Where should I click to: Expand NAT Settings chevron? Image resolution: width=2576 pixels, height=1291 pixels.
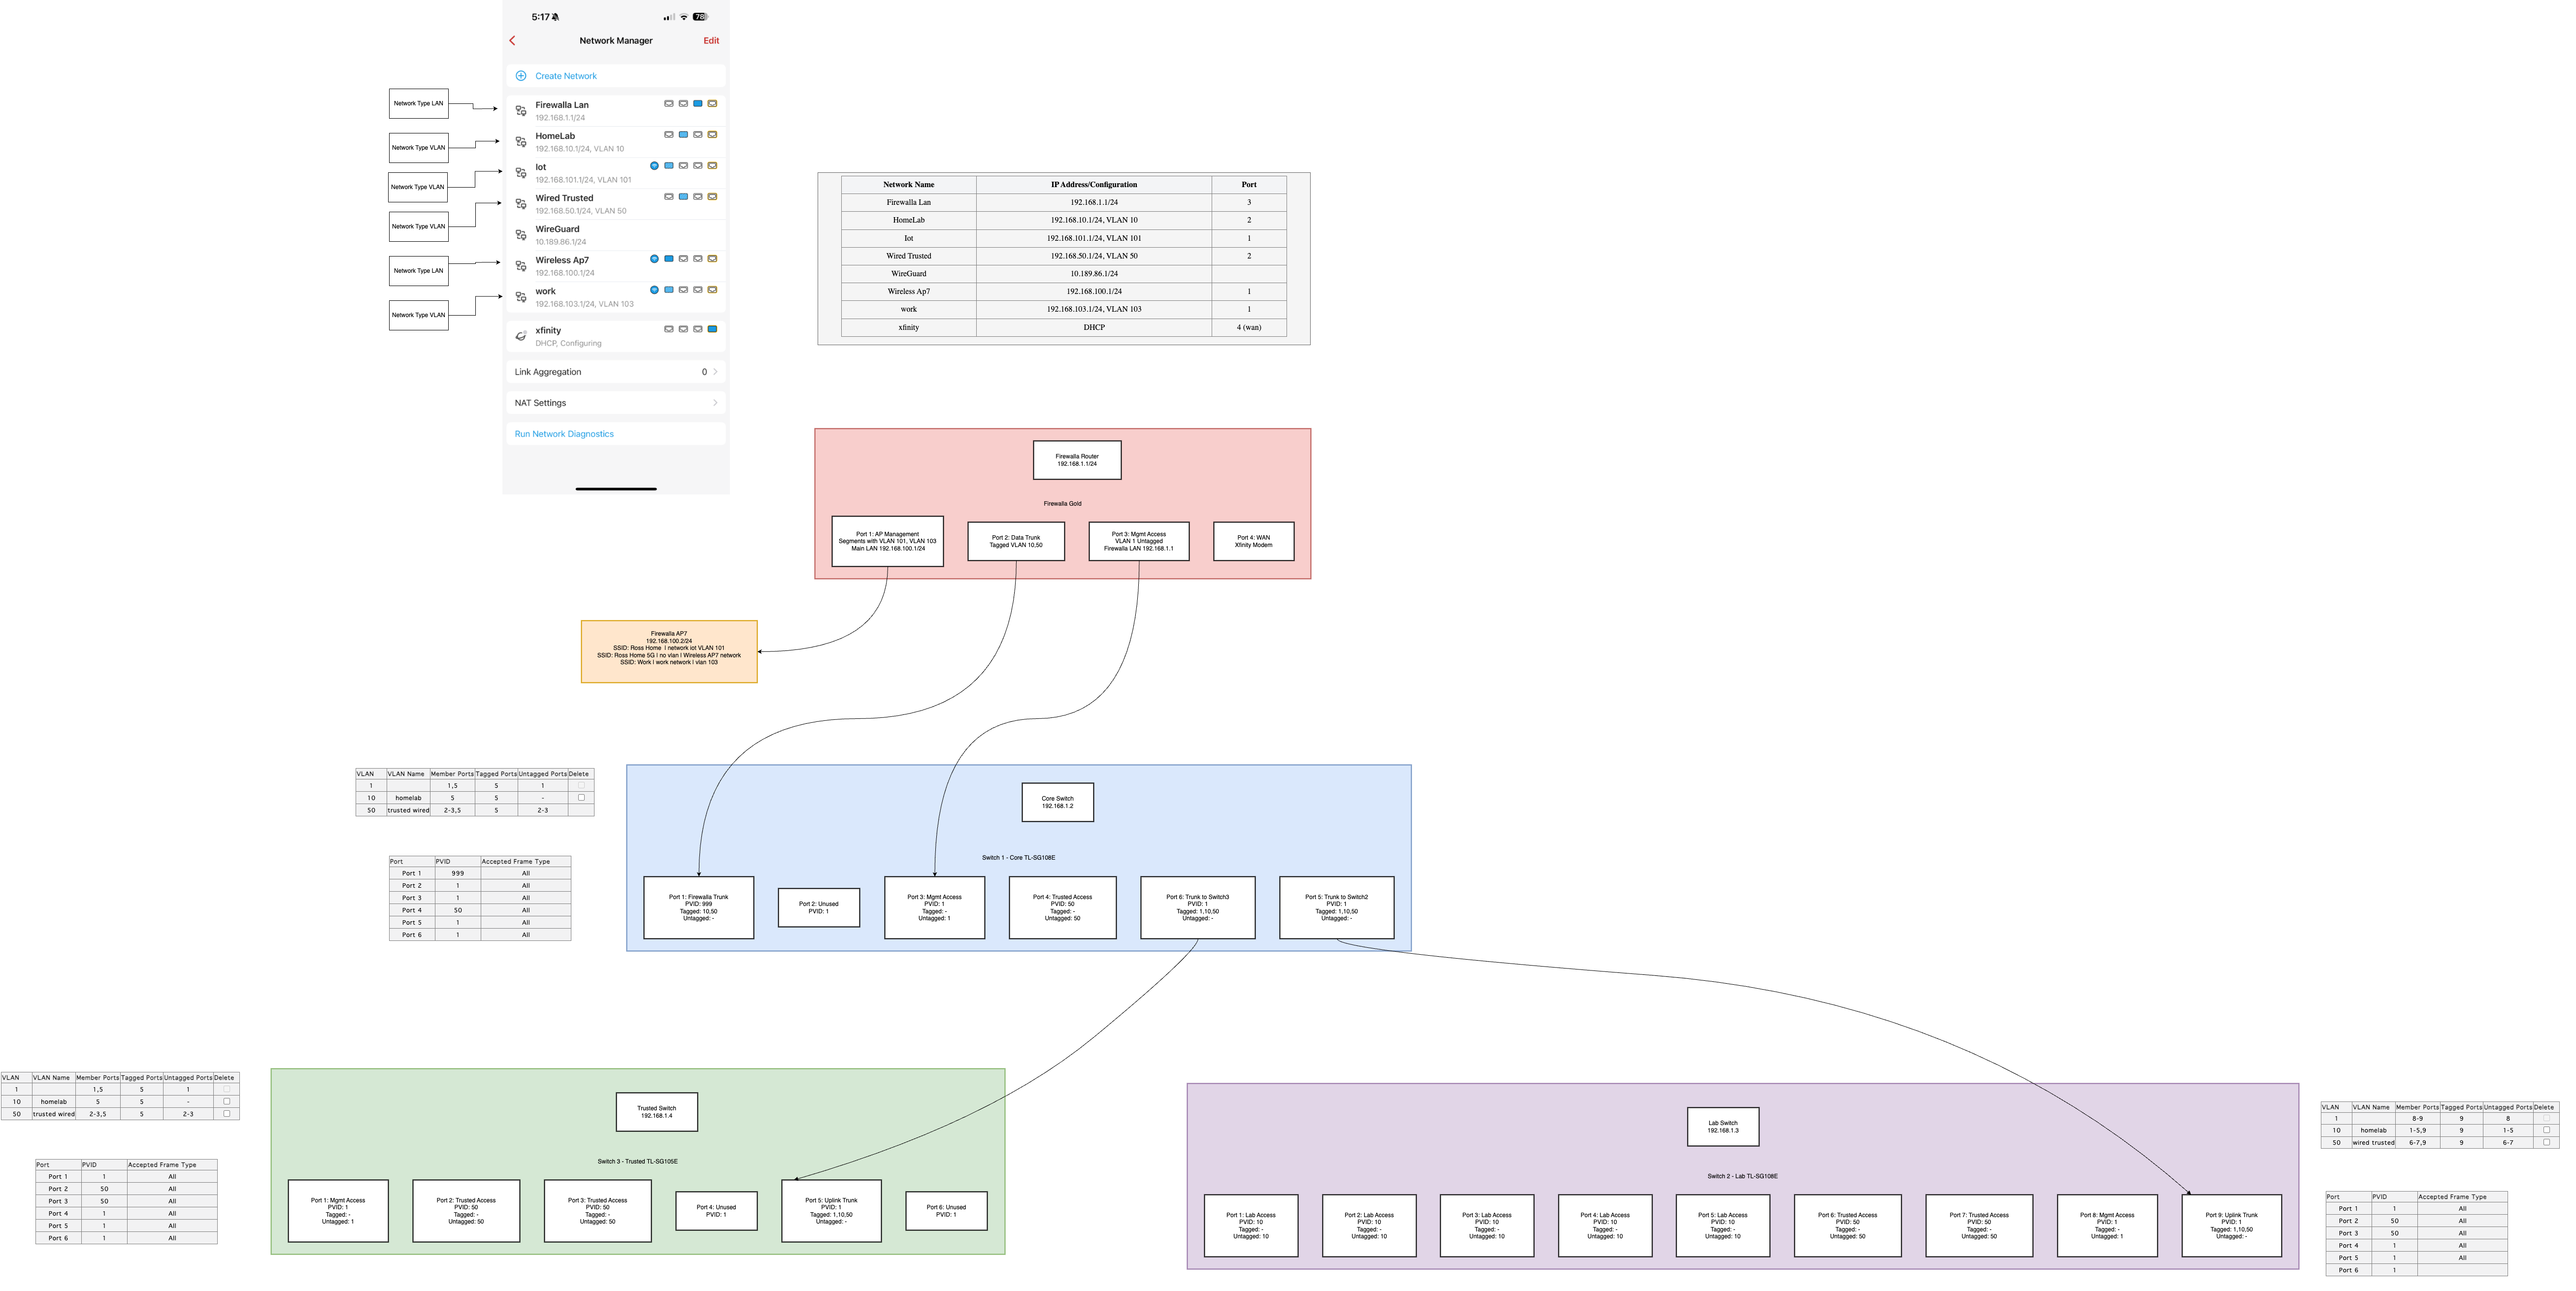[715, 403]
